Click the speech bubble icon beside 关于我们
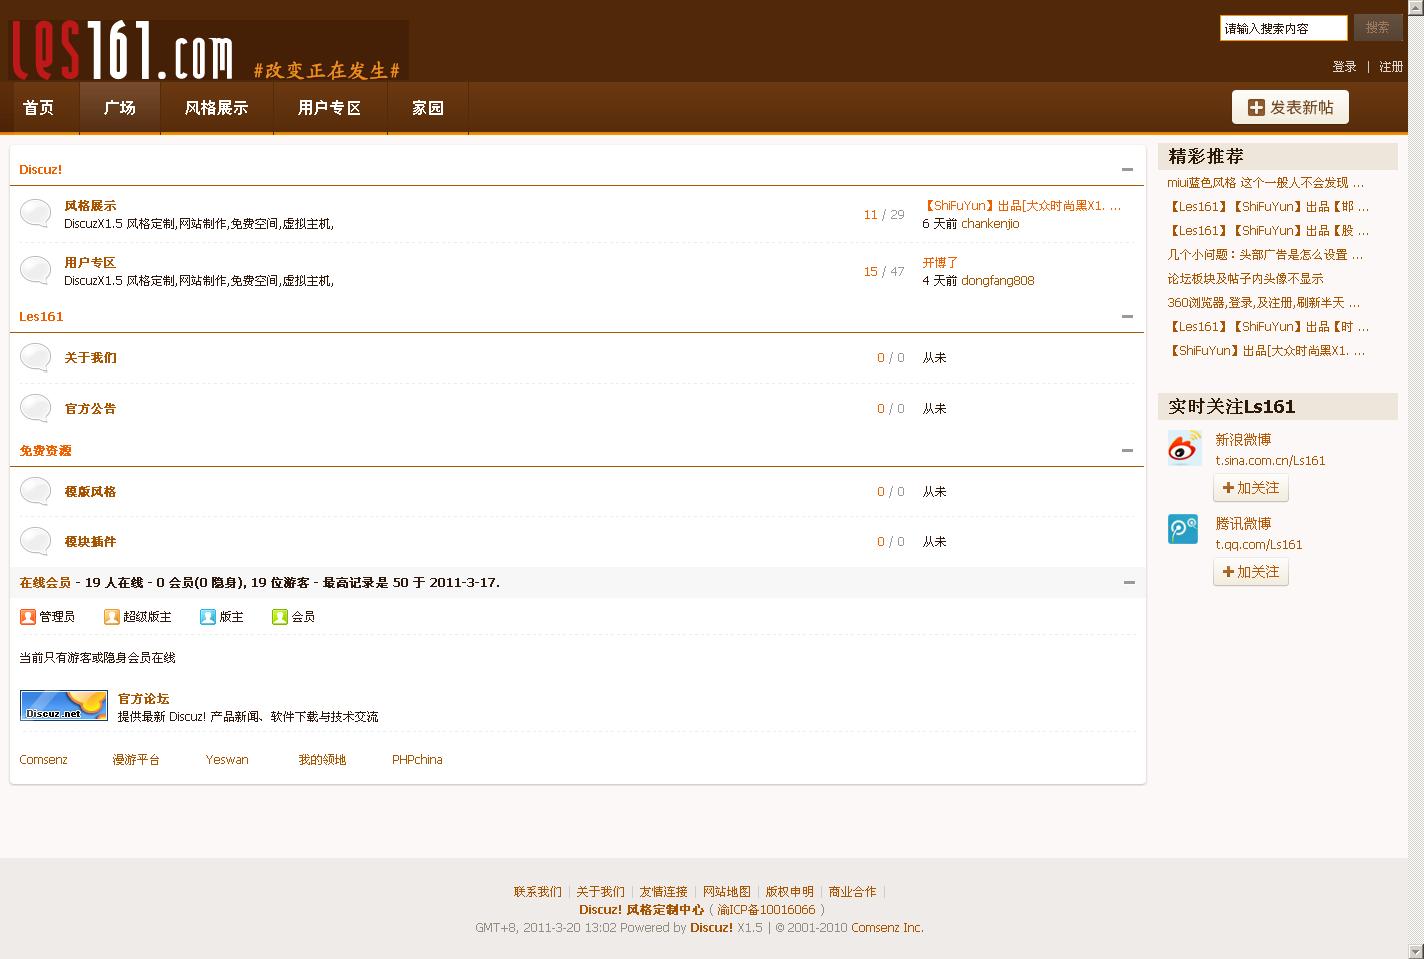The width and height of the screenshot is (1424, 959). (36, 358)
